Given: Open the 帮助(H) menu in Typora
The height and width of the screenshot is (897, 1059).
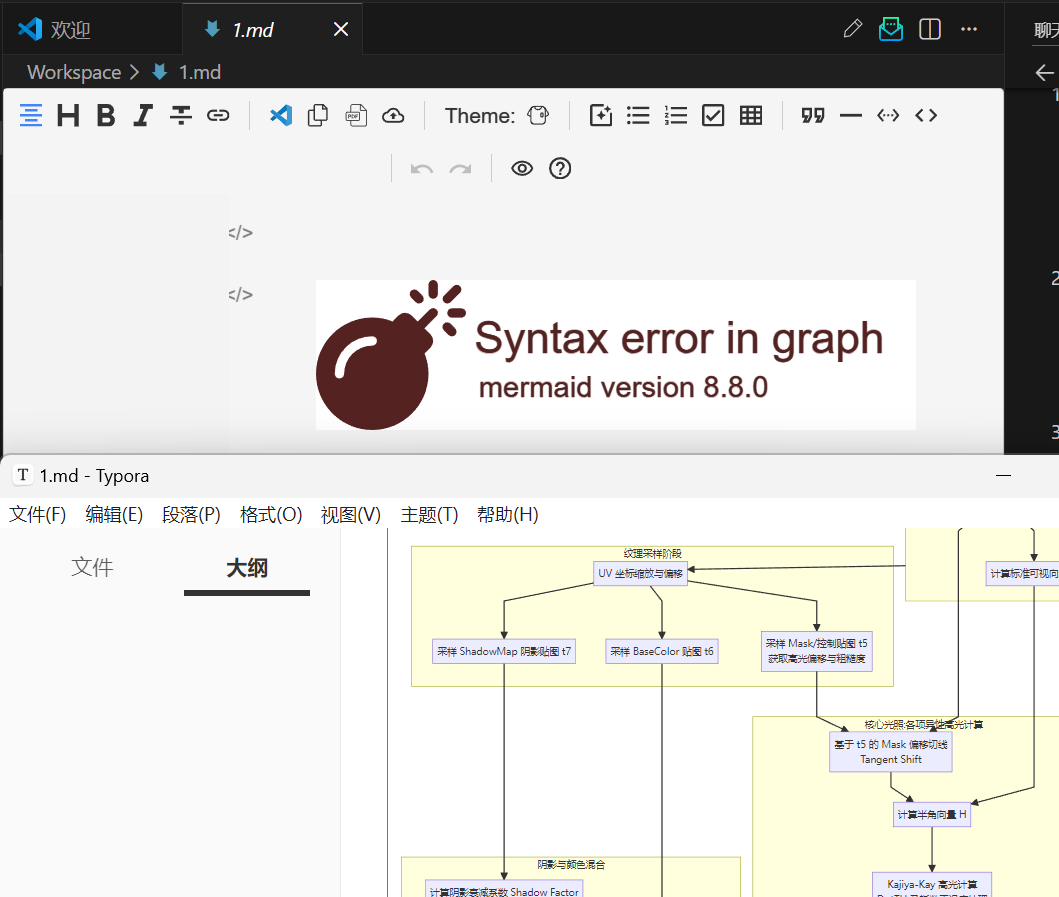Looking at the screenshot, I should (507, 515).
